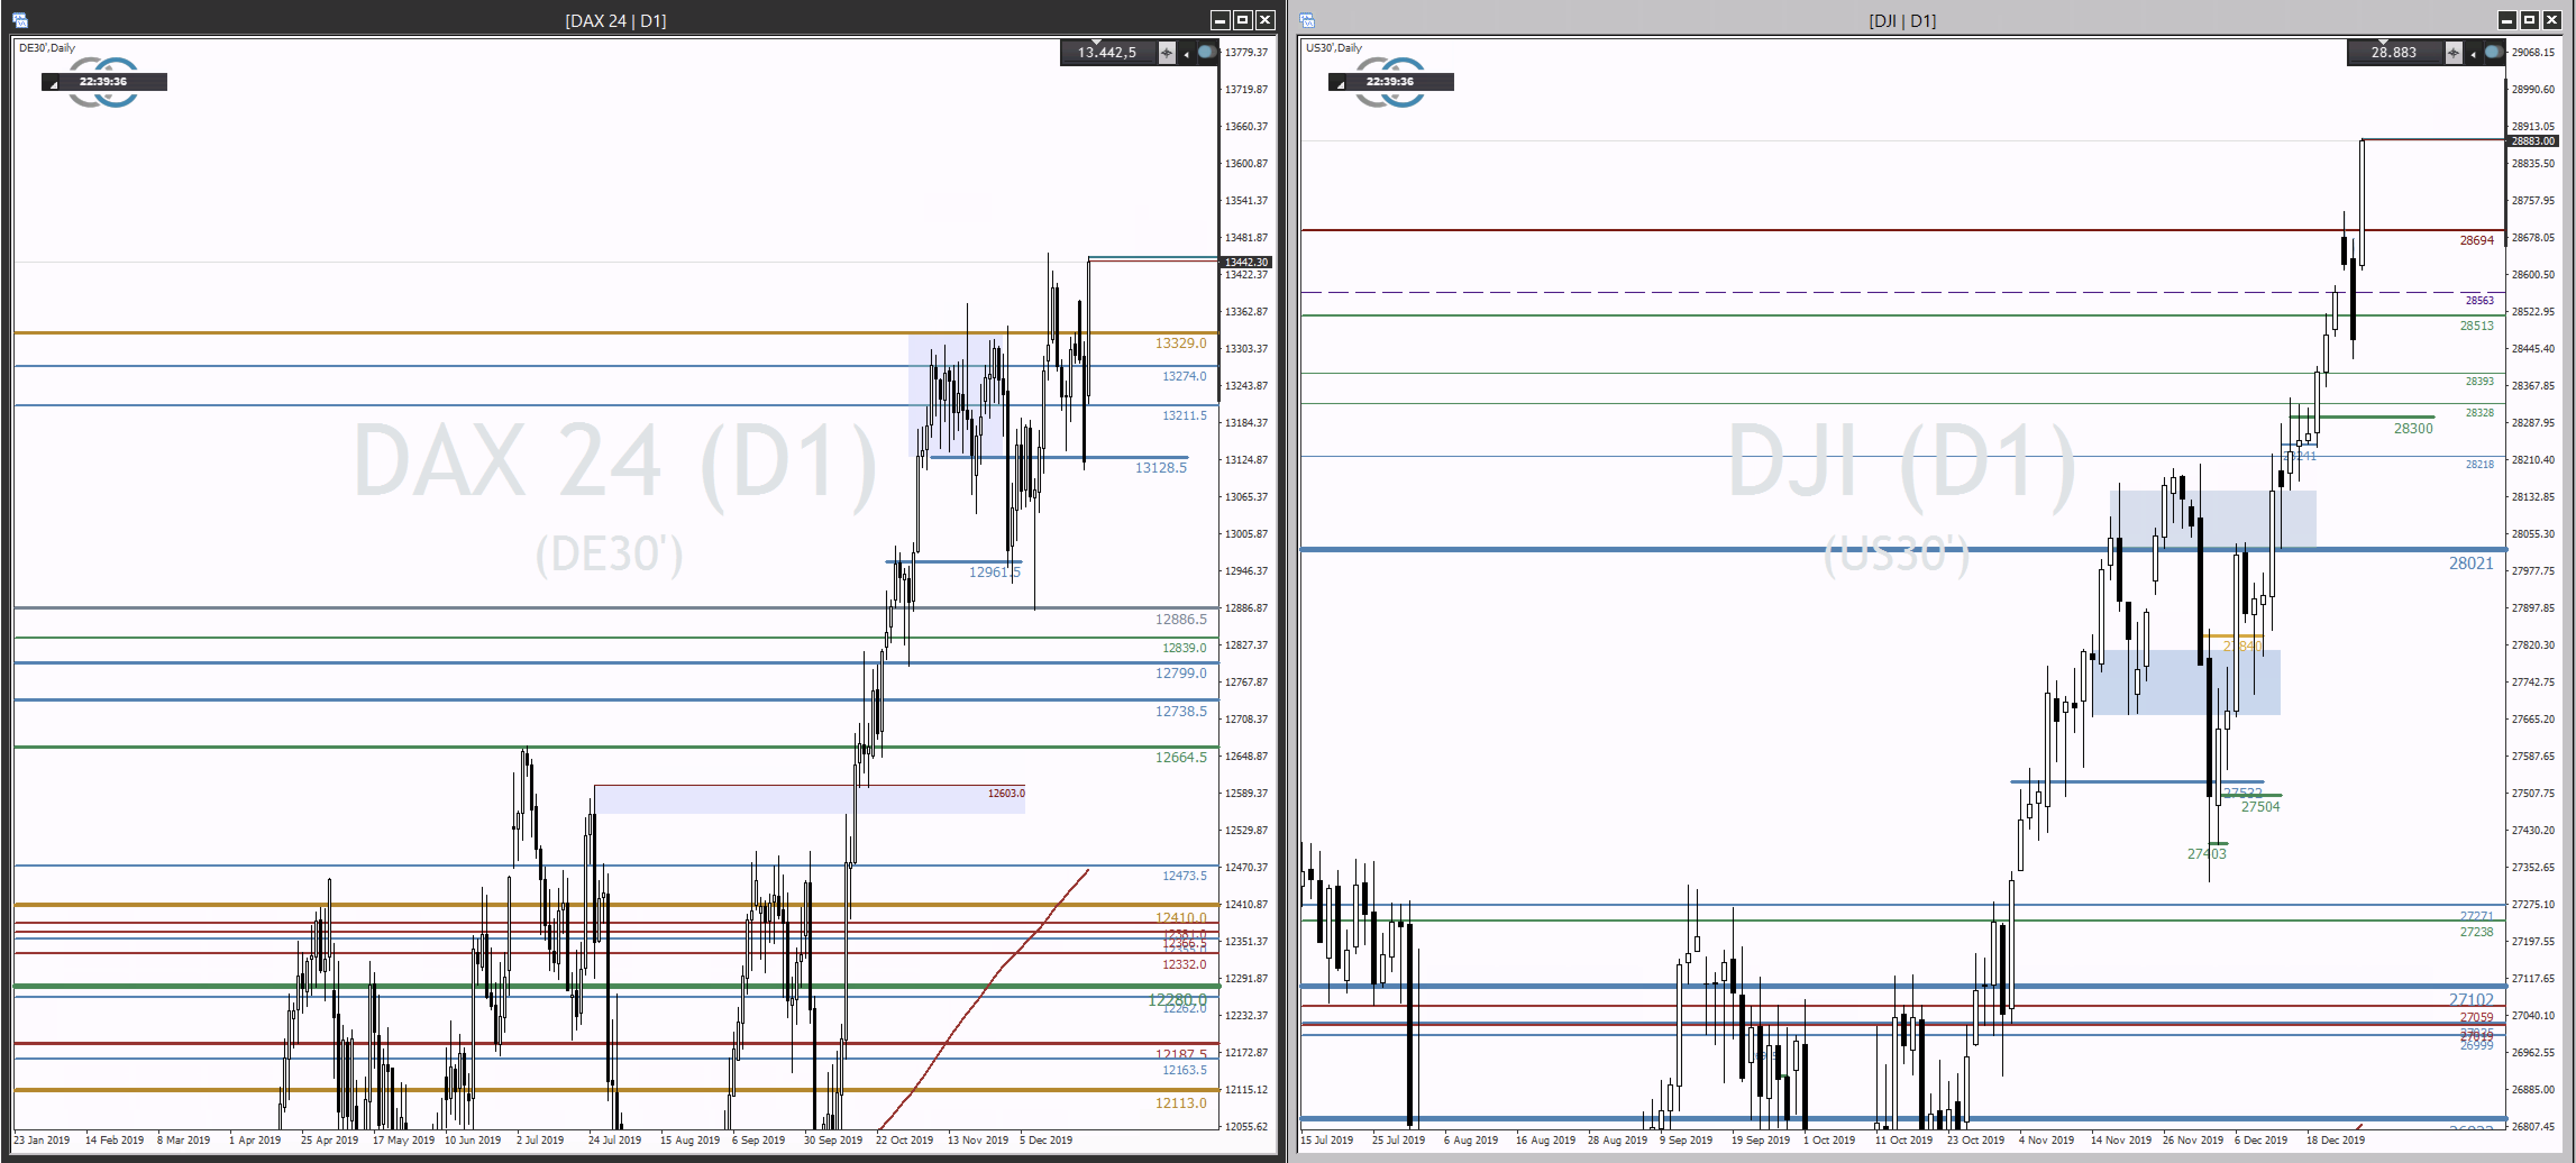The width and height of the screenshot is (2576, 1163).
Task: Select the 27403 level label
Action: [2206, 853]
